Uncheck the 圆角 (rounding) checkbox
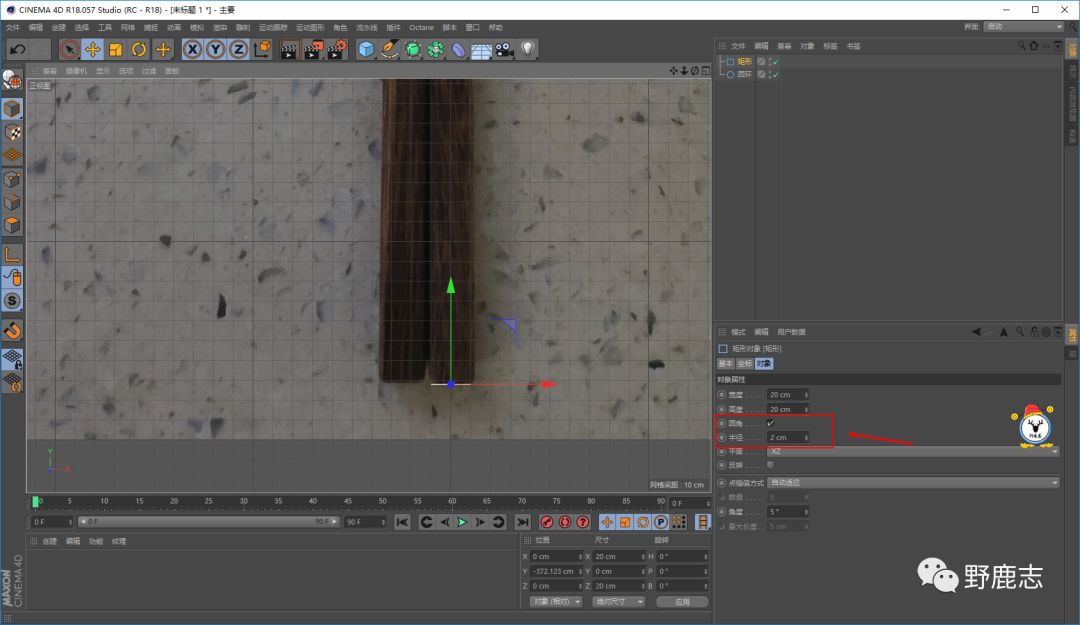This screenshot has height=625, width=1080. pos(770,423)
